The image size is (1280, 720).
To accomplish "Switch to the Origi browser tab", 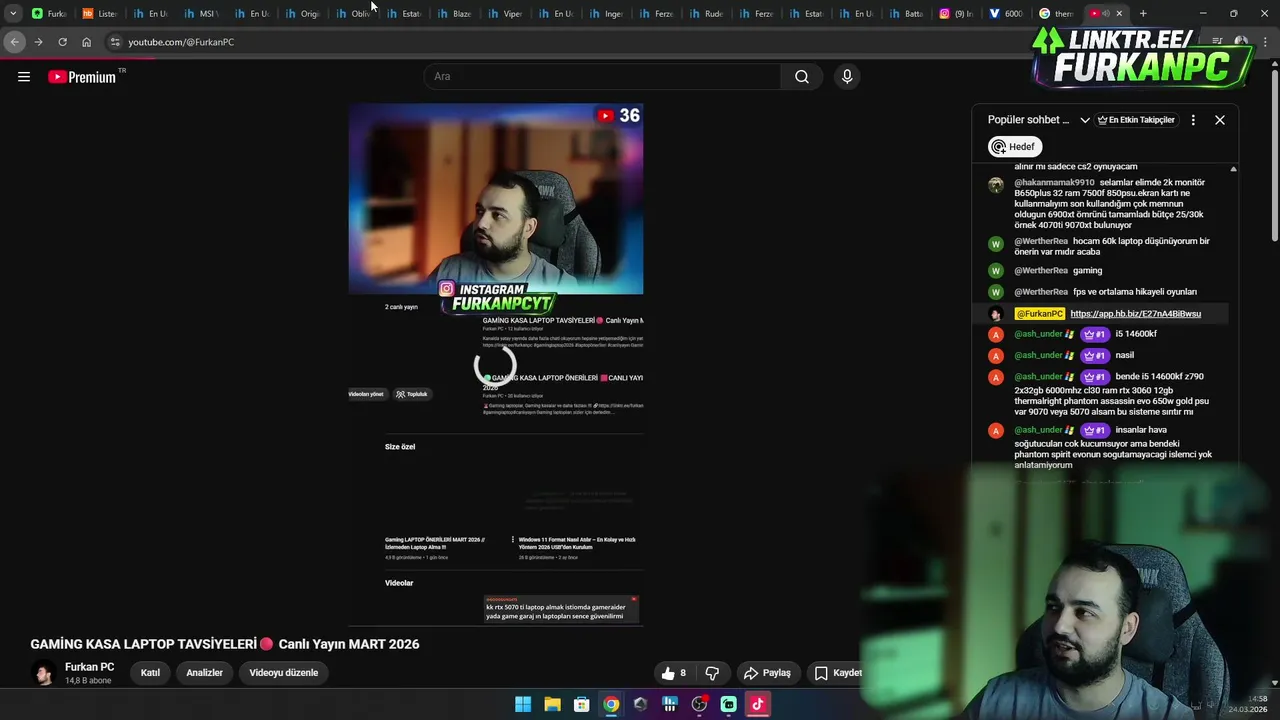I will click(x=301, y=14).
